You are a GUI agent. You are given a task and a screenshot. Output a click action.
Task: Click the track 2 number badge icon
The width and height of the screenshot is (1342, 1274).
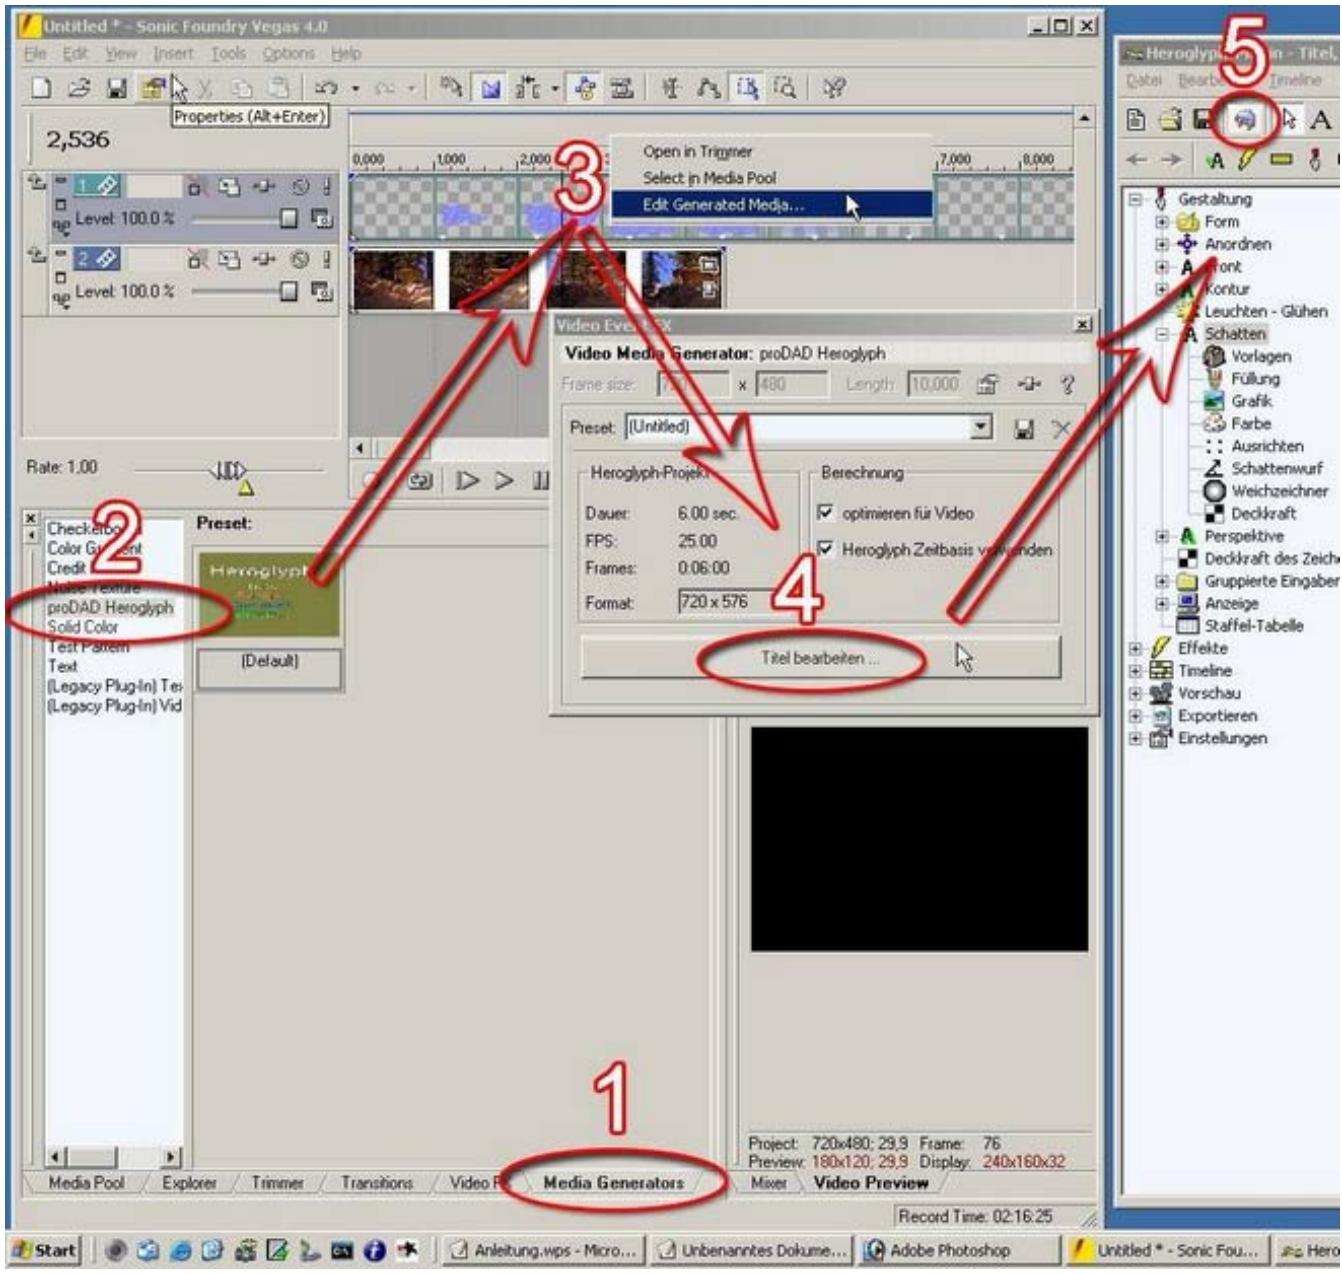pos(98,259)
